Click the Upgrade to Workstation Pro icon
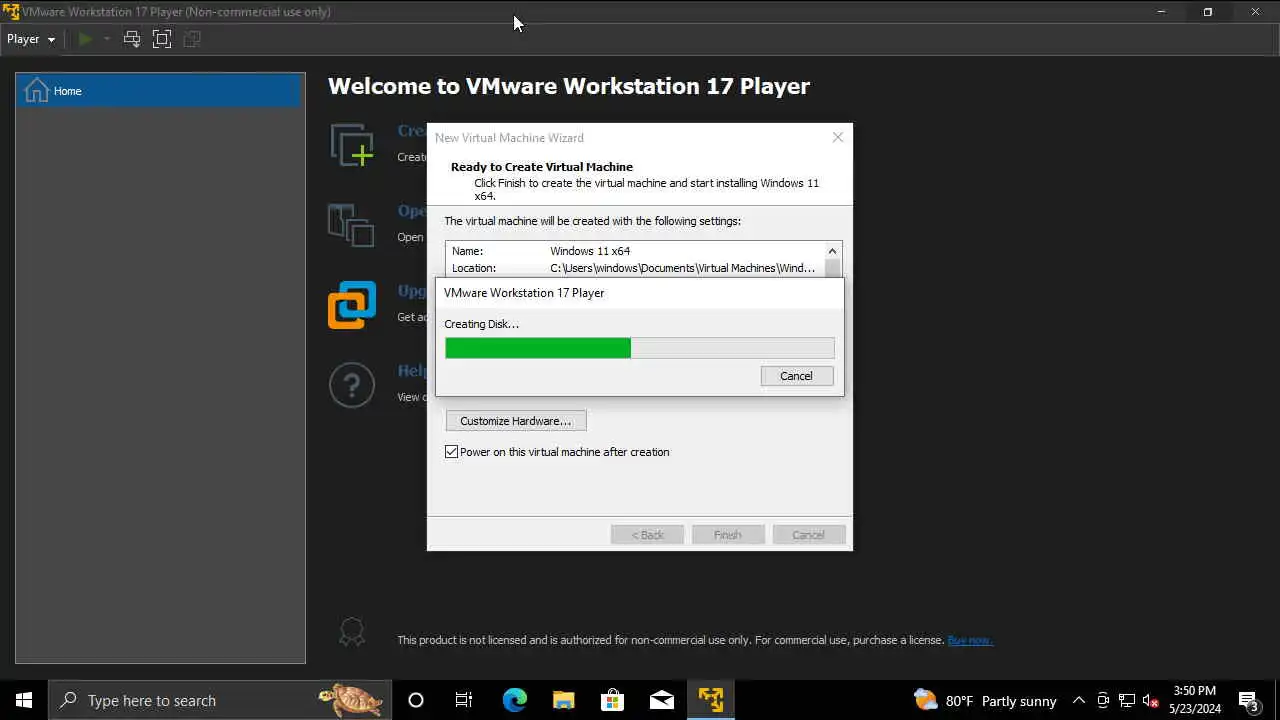Viewport: 1280px width, 720px height. coord(352,305)
